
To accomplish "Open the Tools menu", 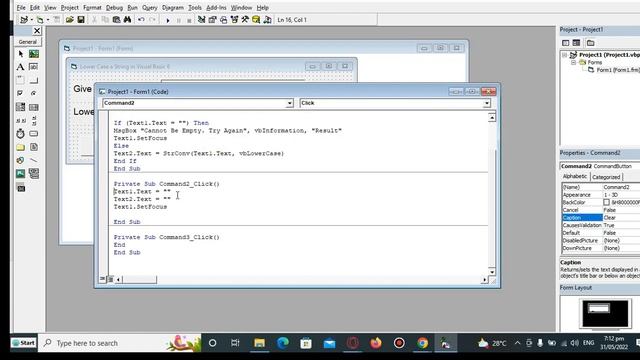I will click(195, 7).
